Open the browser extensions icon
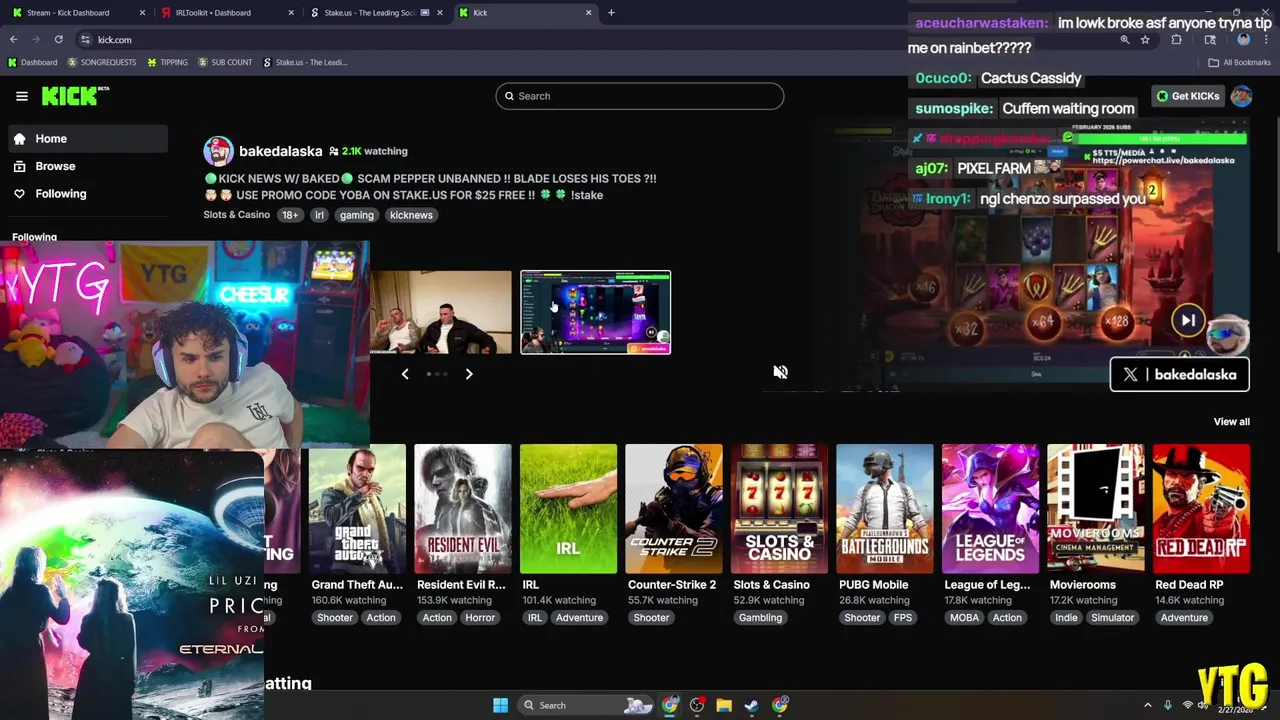 (x=1176, y=40)
